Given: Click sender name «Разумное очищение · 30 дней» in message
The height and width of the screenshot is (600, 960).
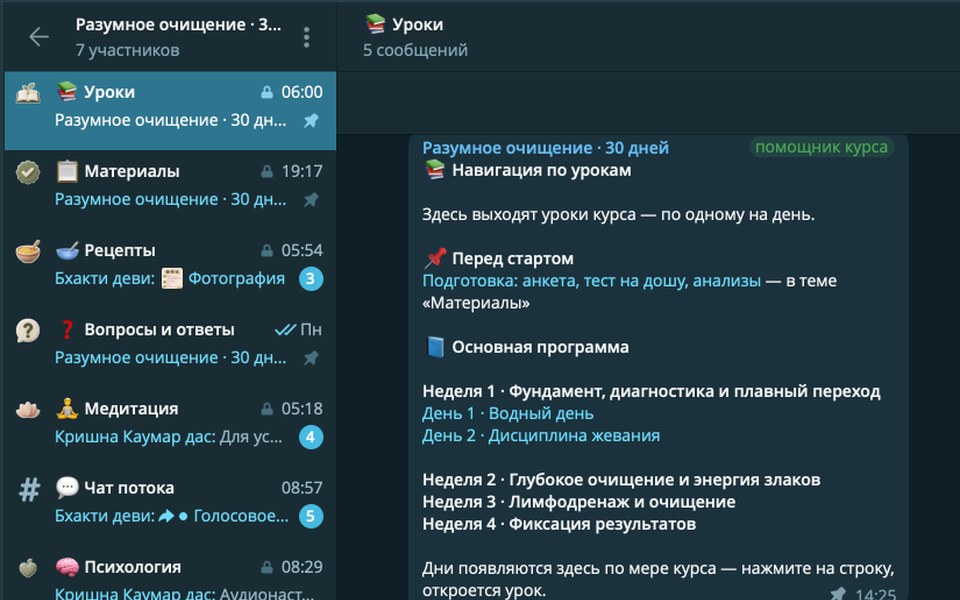Looking at the screenshot, I should tap(546, 148).
